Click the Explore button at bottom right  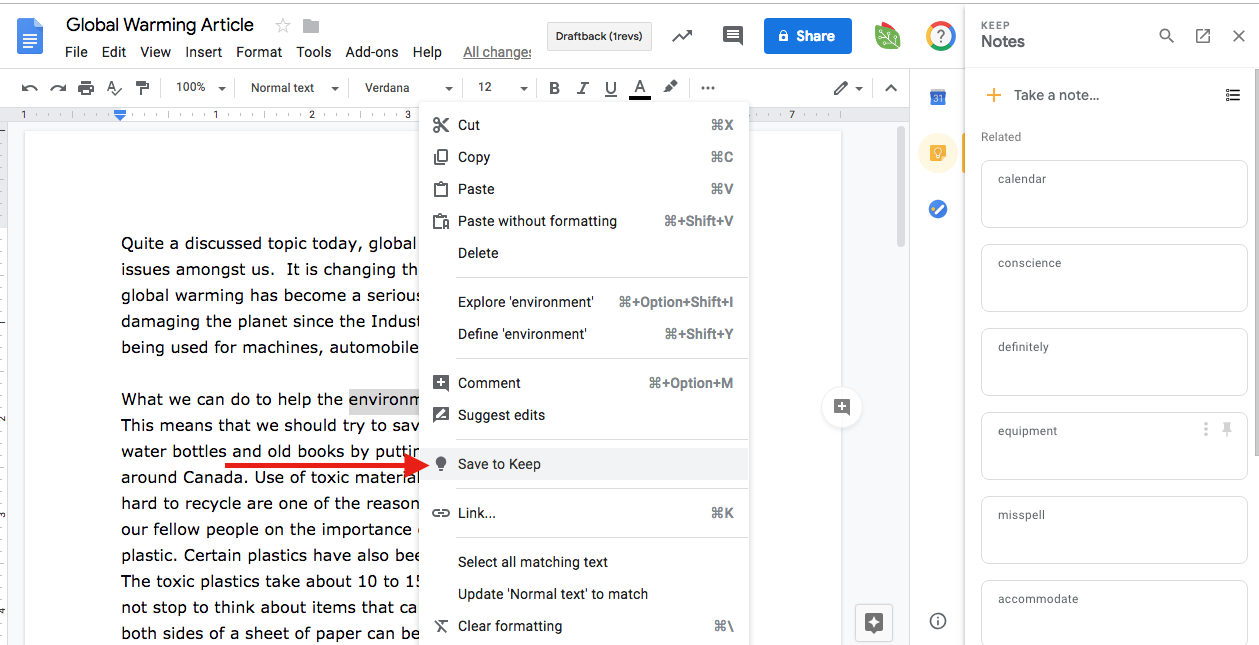point(874,622)
